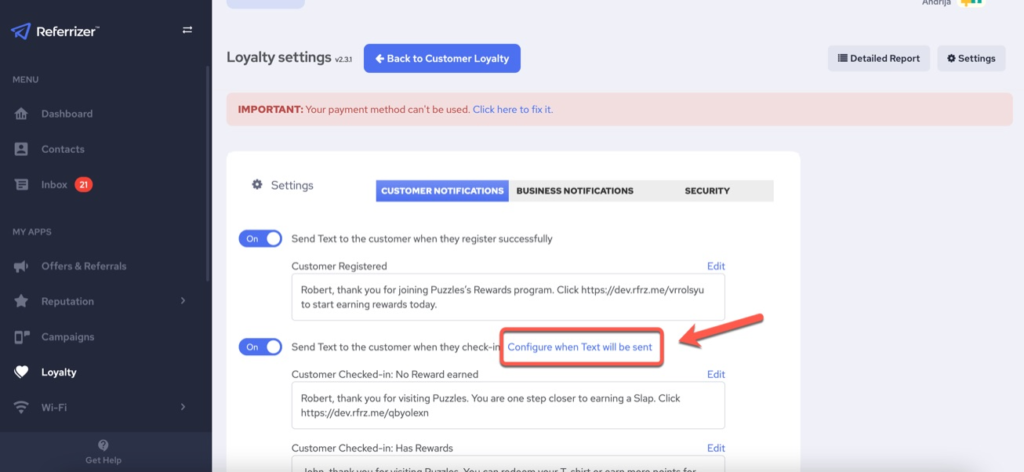Click the Get Help question mark icon
Viewport: 1024px width, 472px height.
(x=104, y=445)
